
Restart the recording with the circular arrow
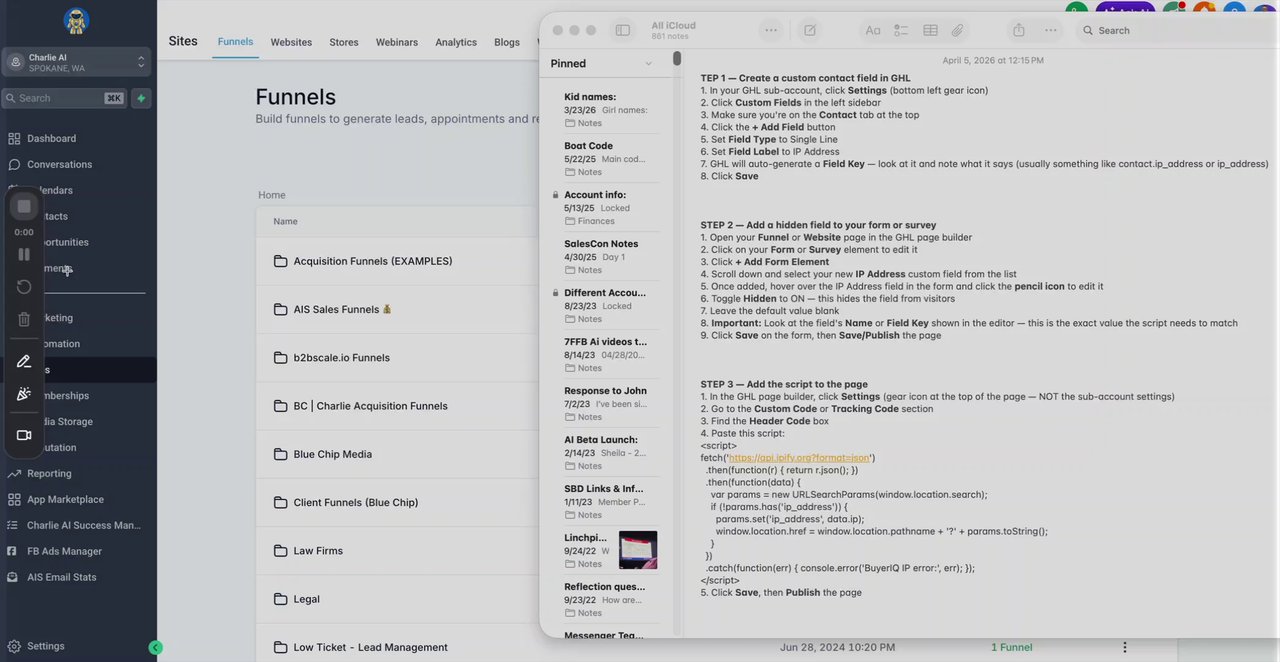24,287
